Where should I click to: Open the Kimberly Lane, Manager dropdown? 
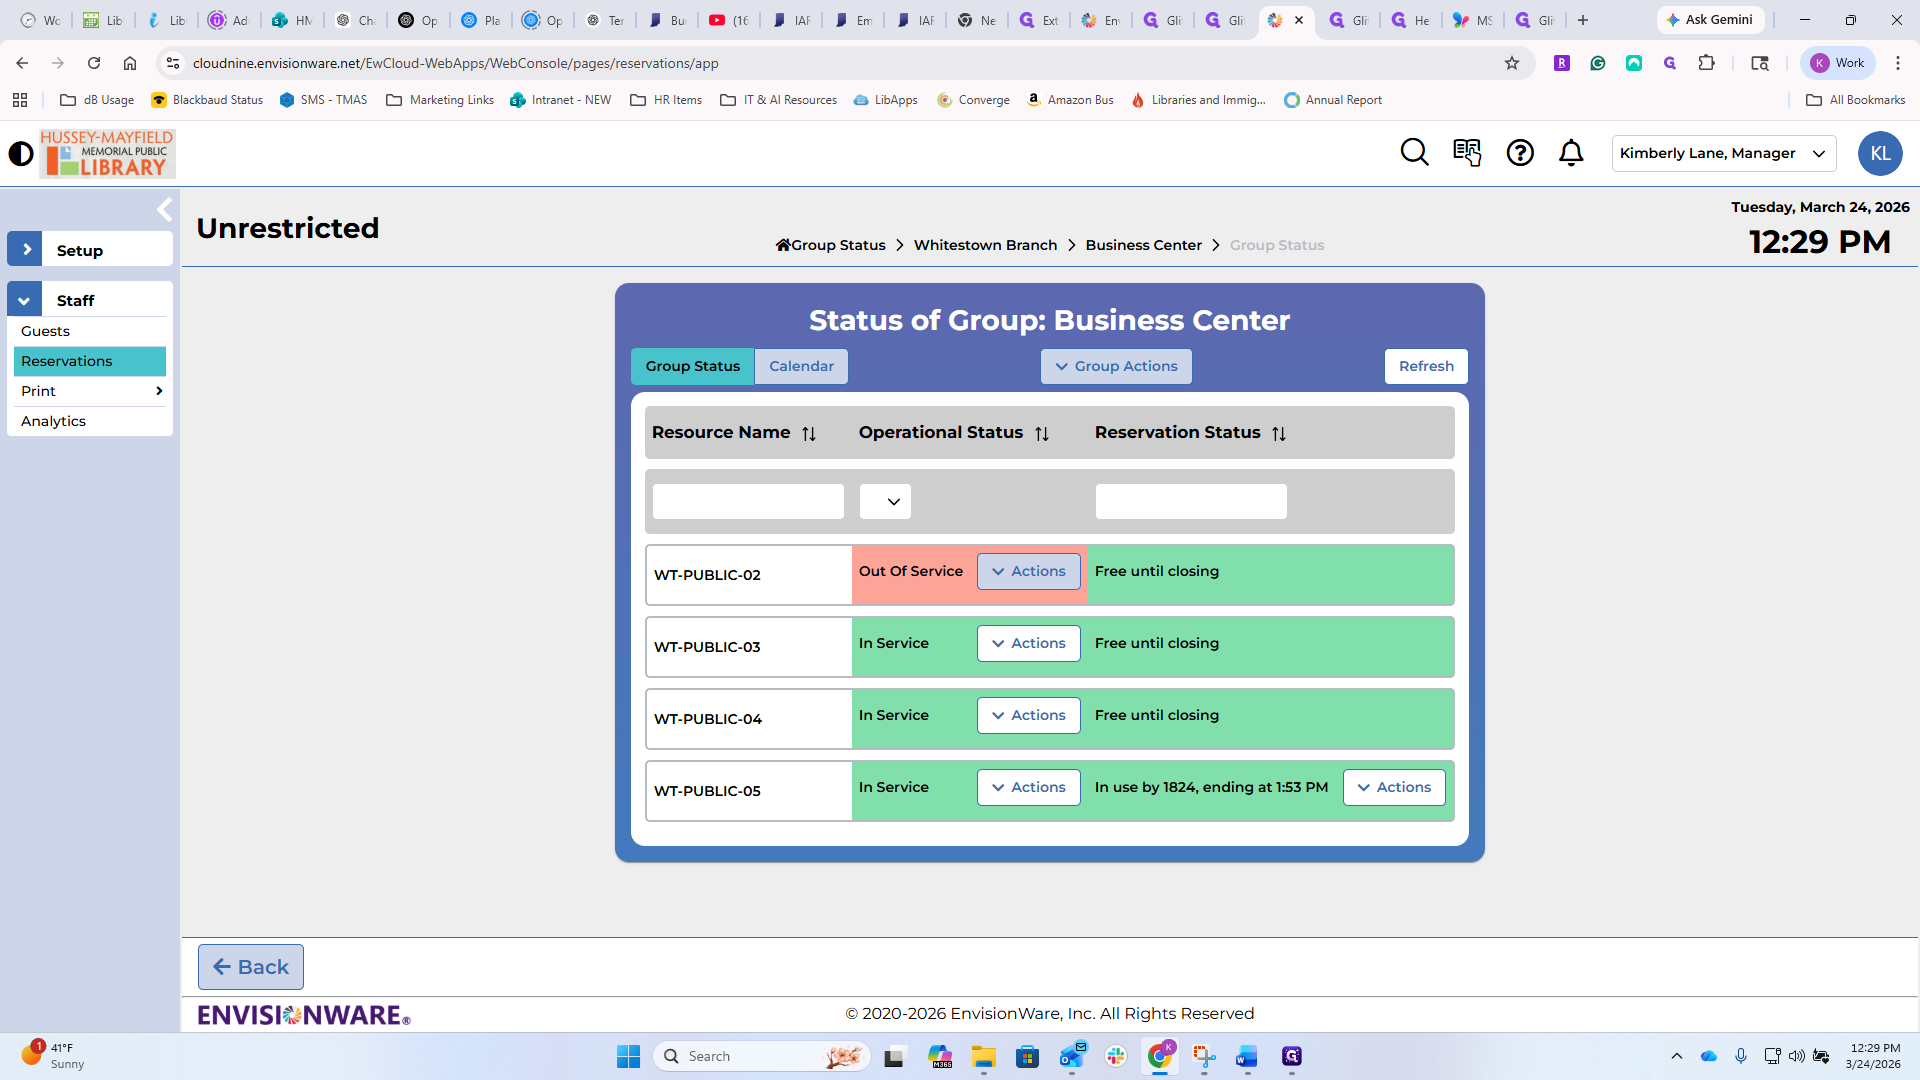click(1723, 153)
